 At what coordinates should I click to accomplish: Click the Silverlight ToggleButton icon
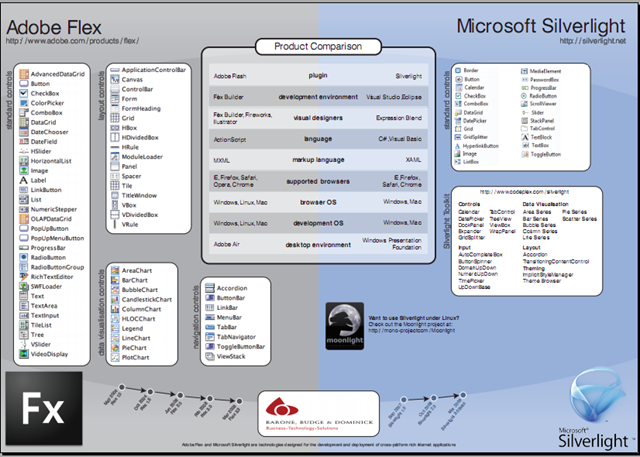coord(524,154)
